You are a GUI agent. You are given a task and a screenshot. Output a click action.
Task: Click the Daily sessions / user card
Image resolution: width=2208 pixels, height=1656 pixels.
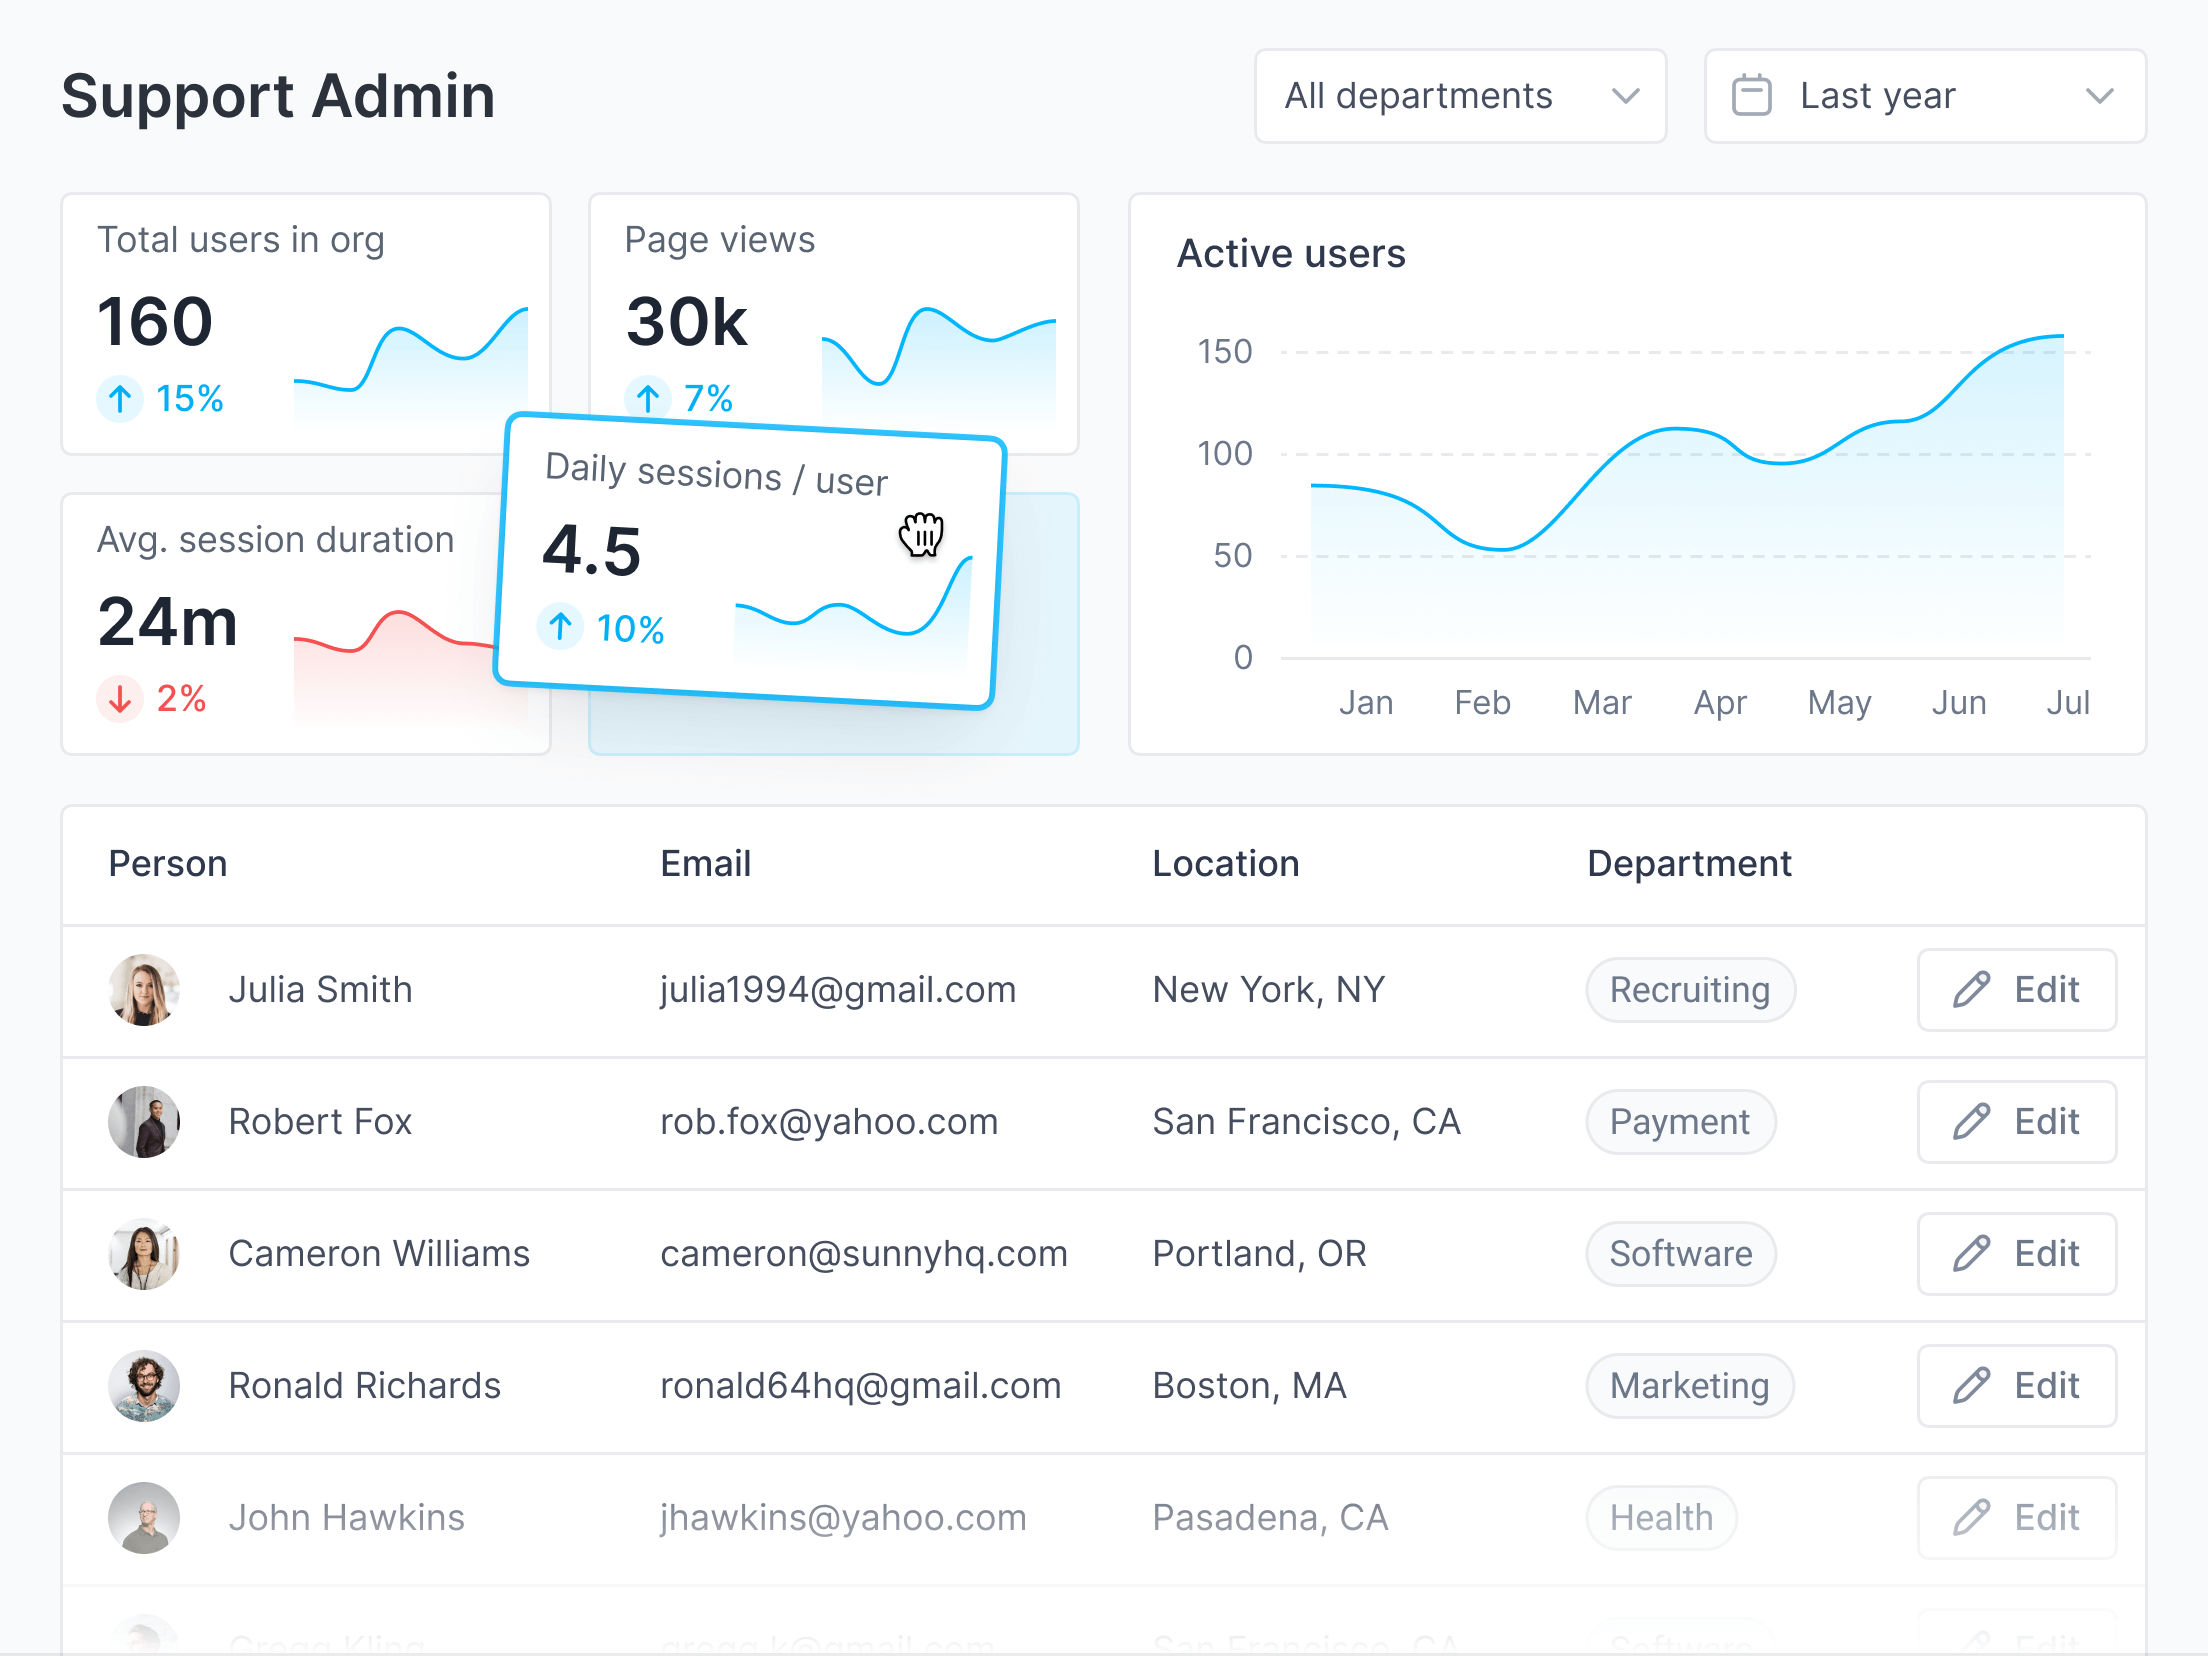click(x=750, y=560)
